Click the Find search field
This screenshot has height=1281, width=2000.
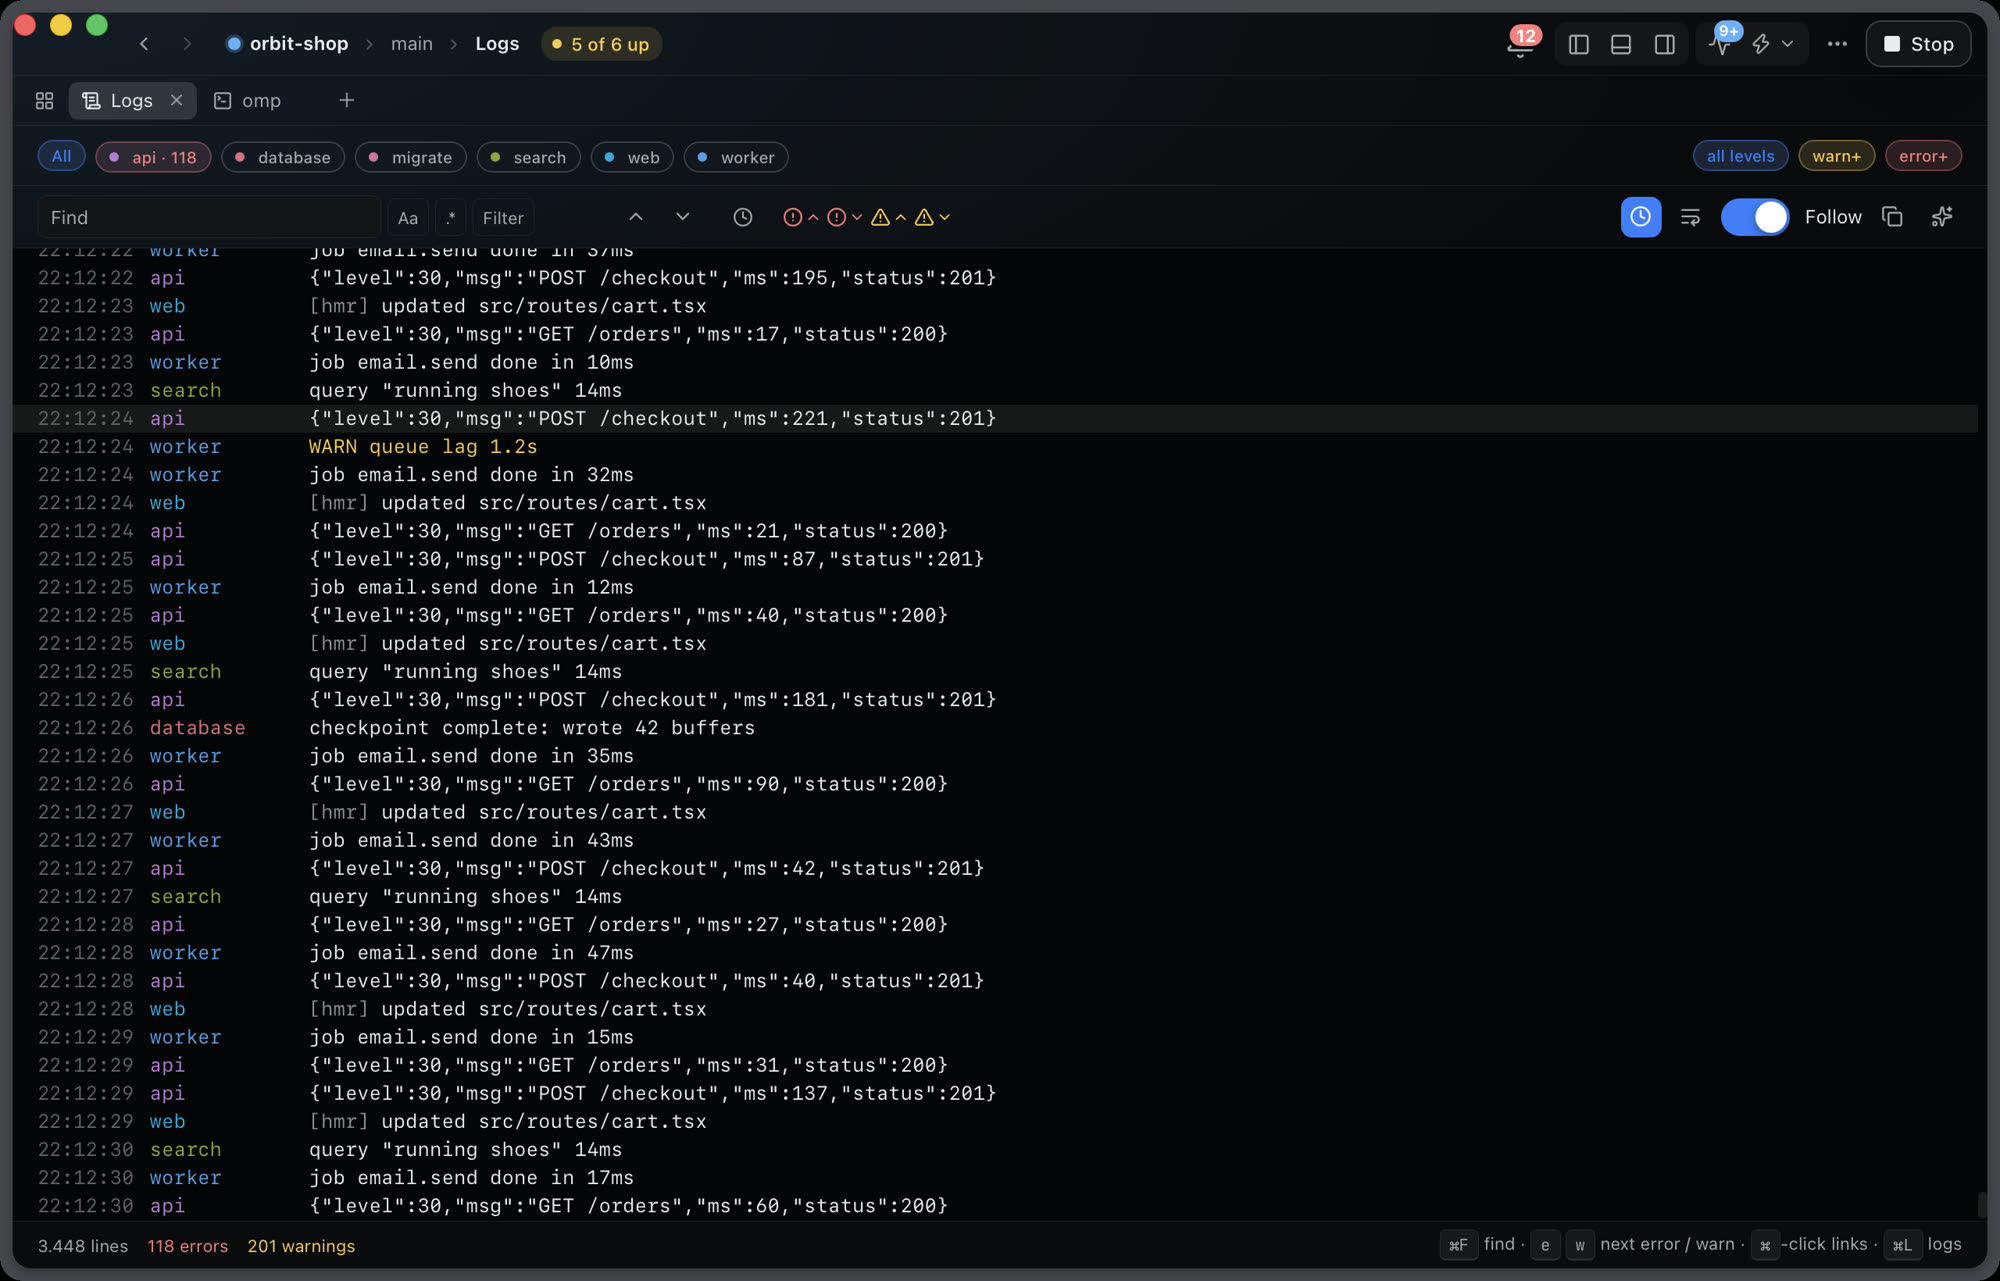point(209,218)
